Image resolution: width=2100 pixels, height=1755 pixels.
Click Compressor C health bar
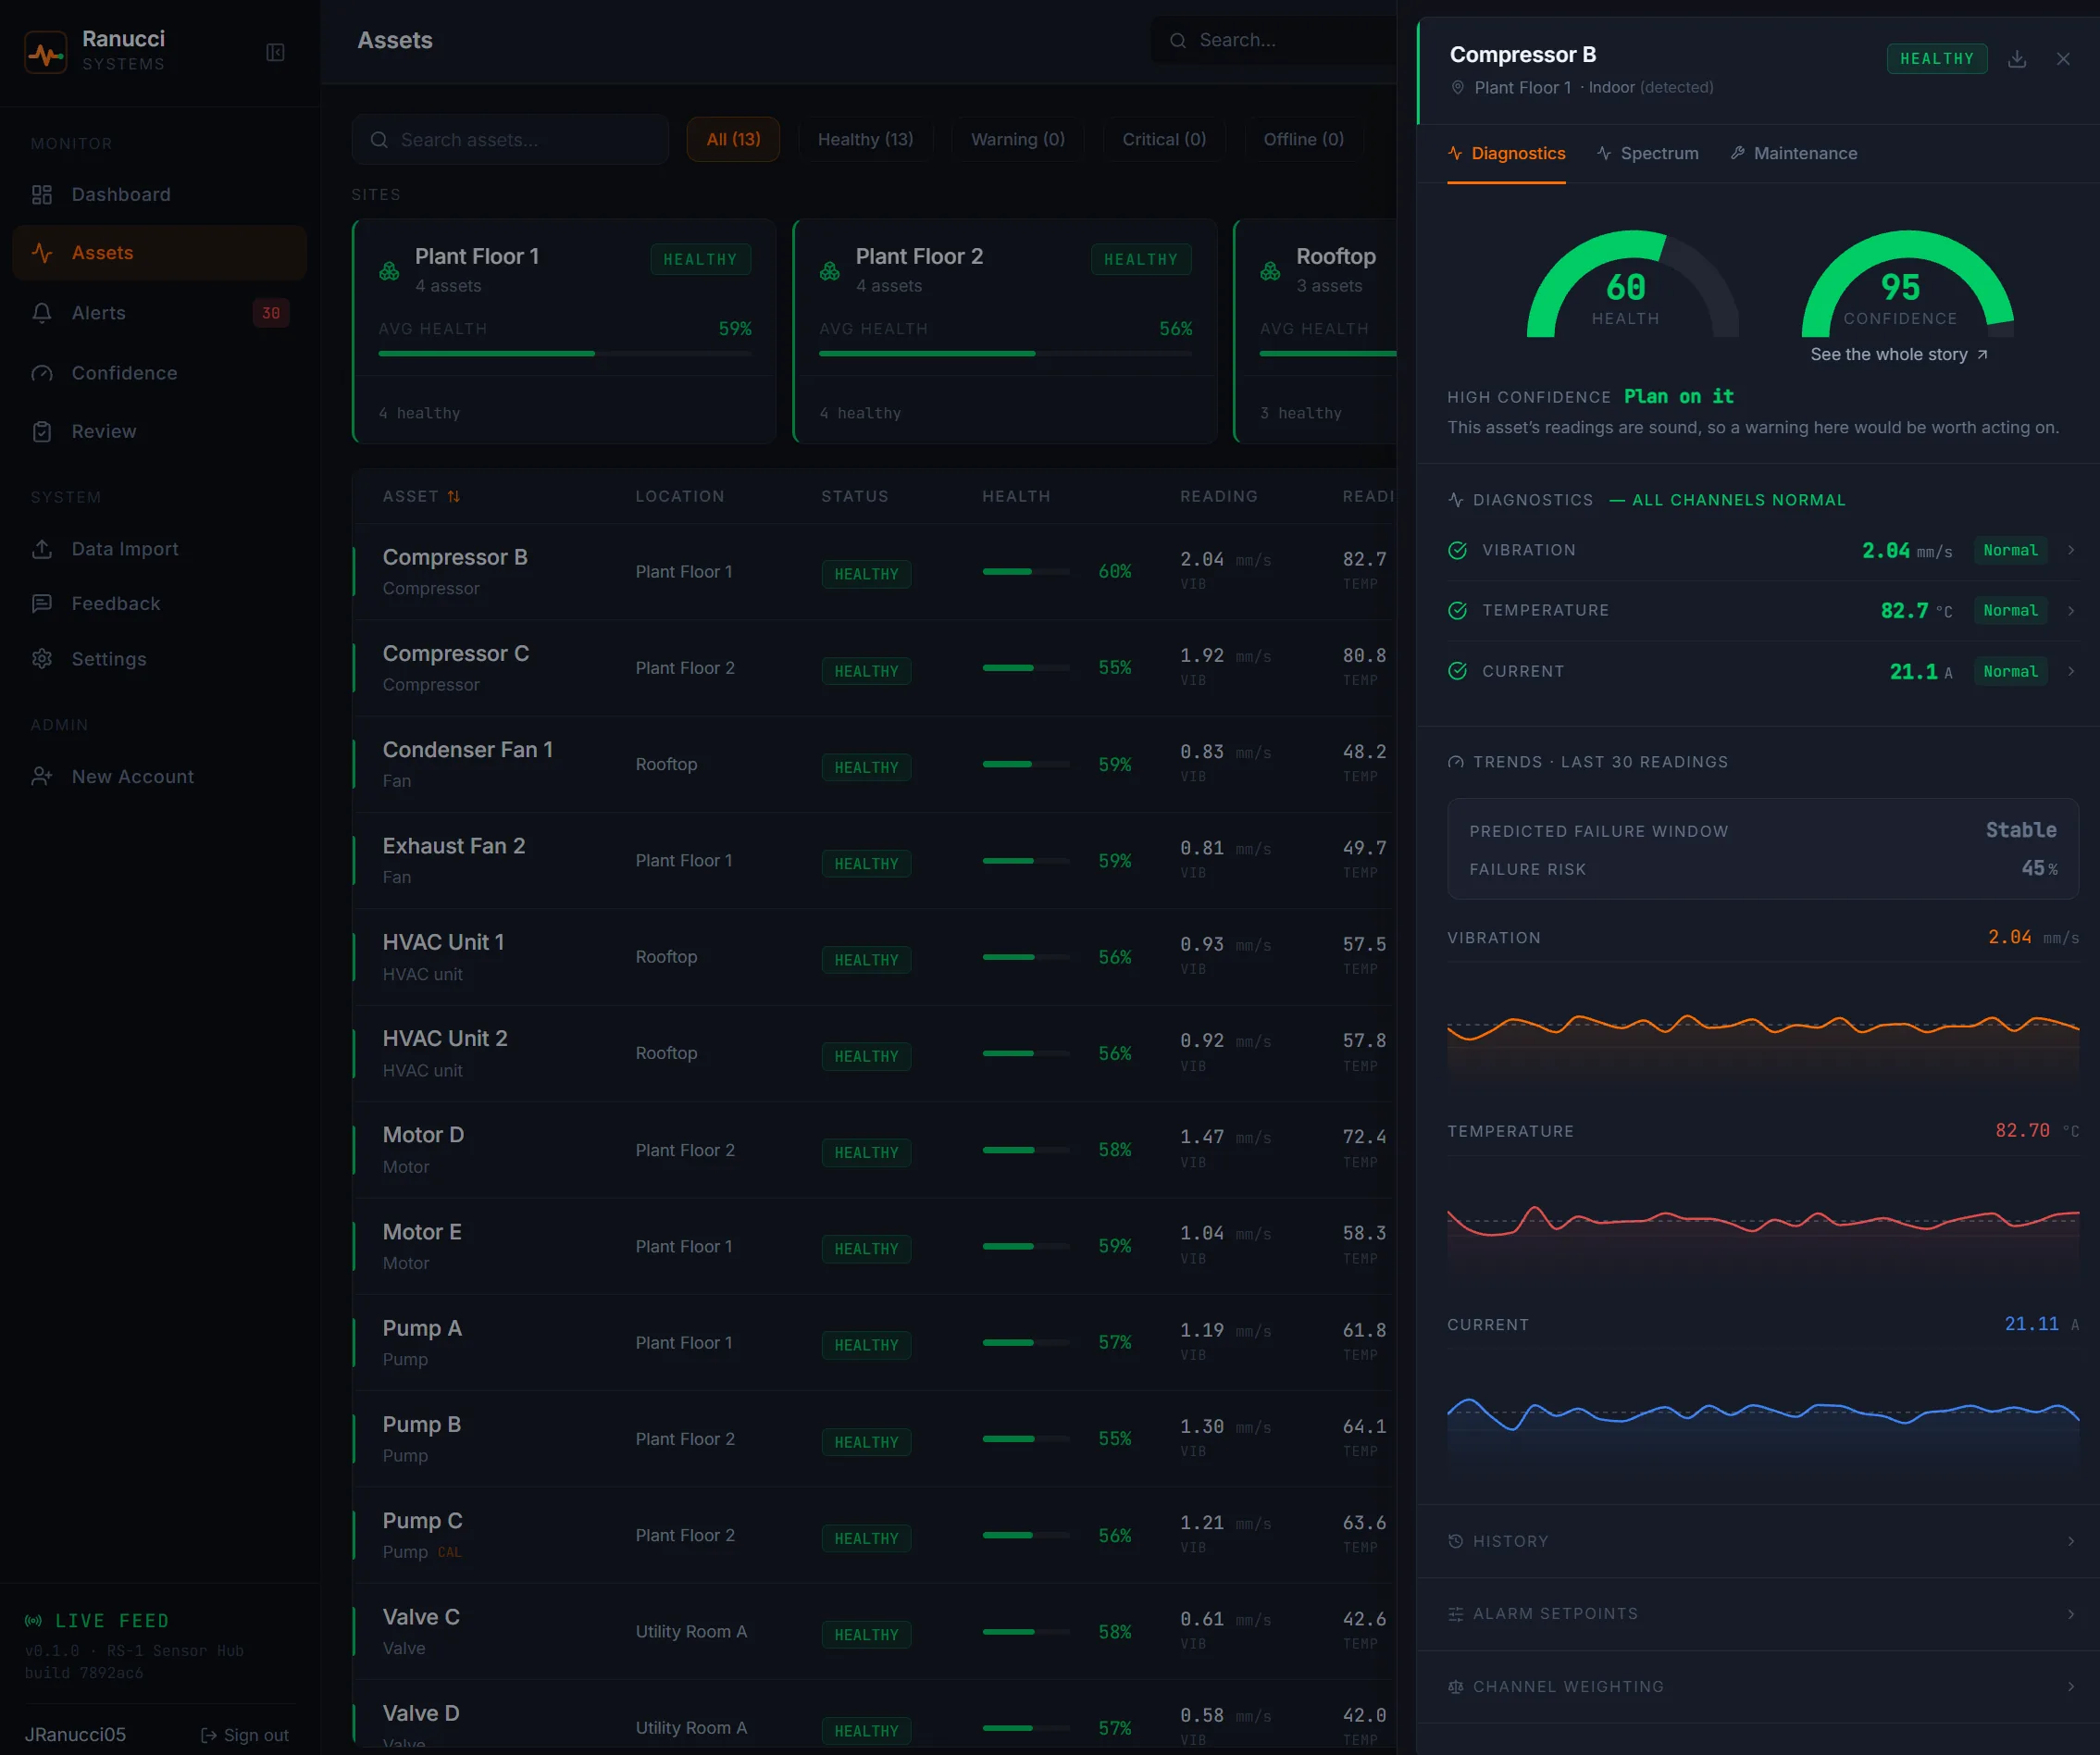(1025, 667)
